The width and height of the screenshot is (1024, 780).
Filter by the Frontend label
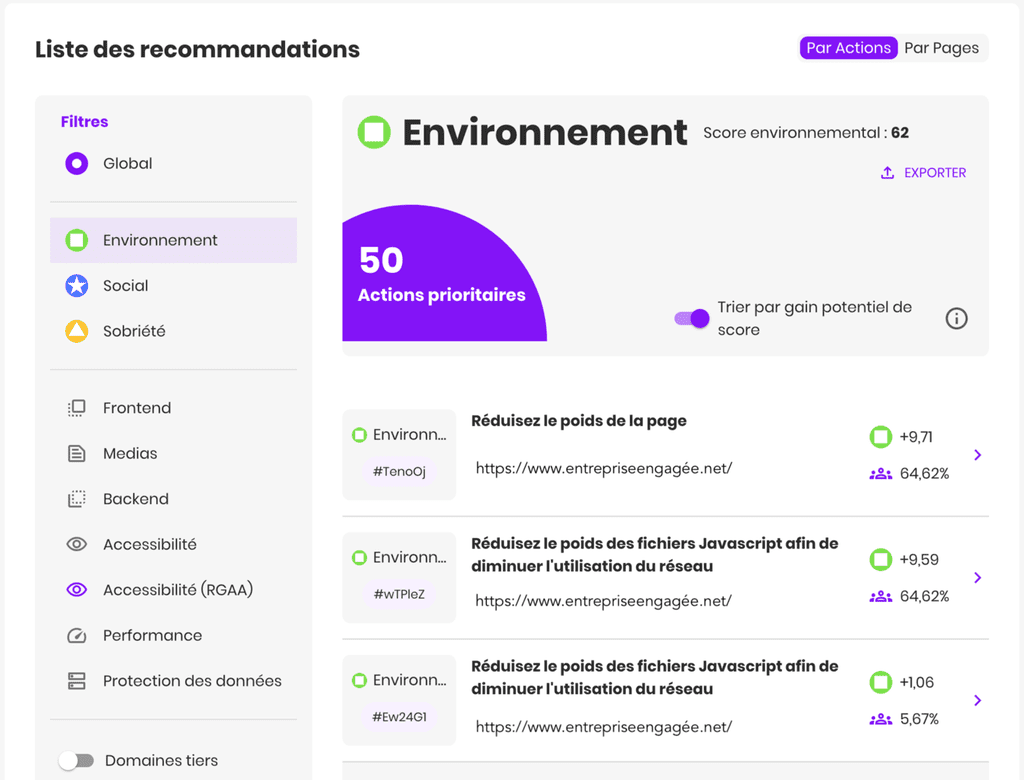pos(137,408)
